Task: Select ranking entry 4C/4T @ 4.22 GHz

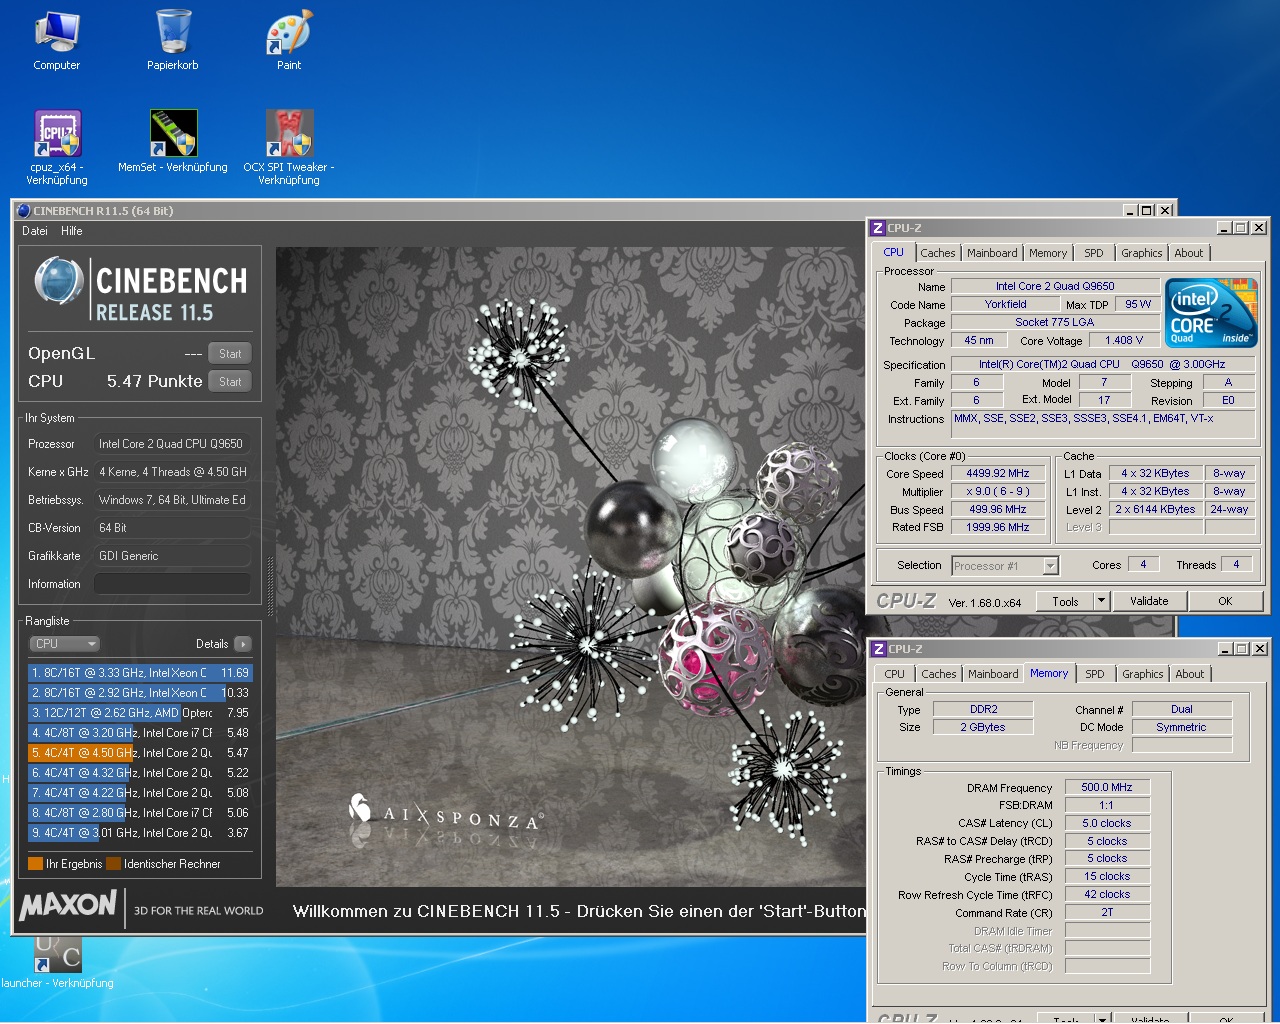Action: tap(140, 793)
